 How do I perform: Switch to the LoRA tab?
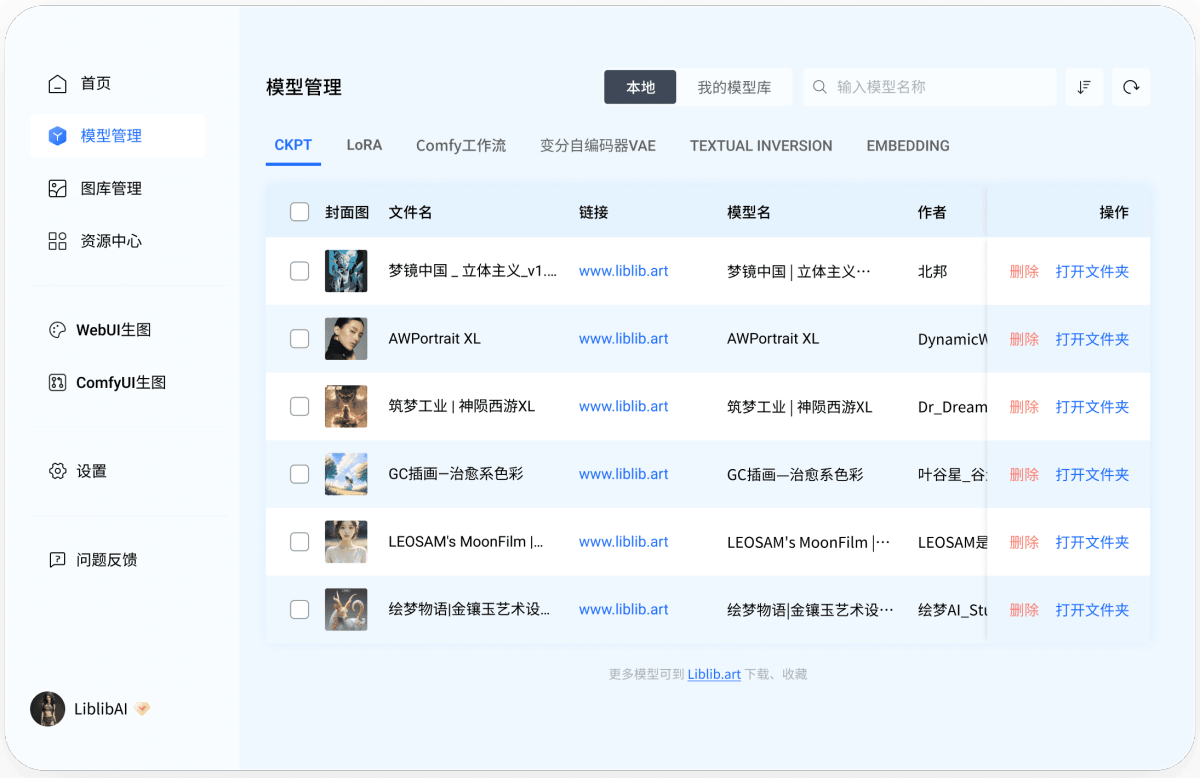pyautogui.click(x=364, y=145)
